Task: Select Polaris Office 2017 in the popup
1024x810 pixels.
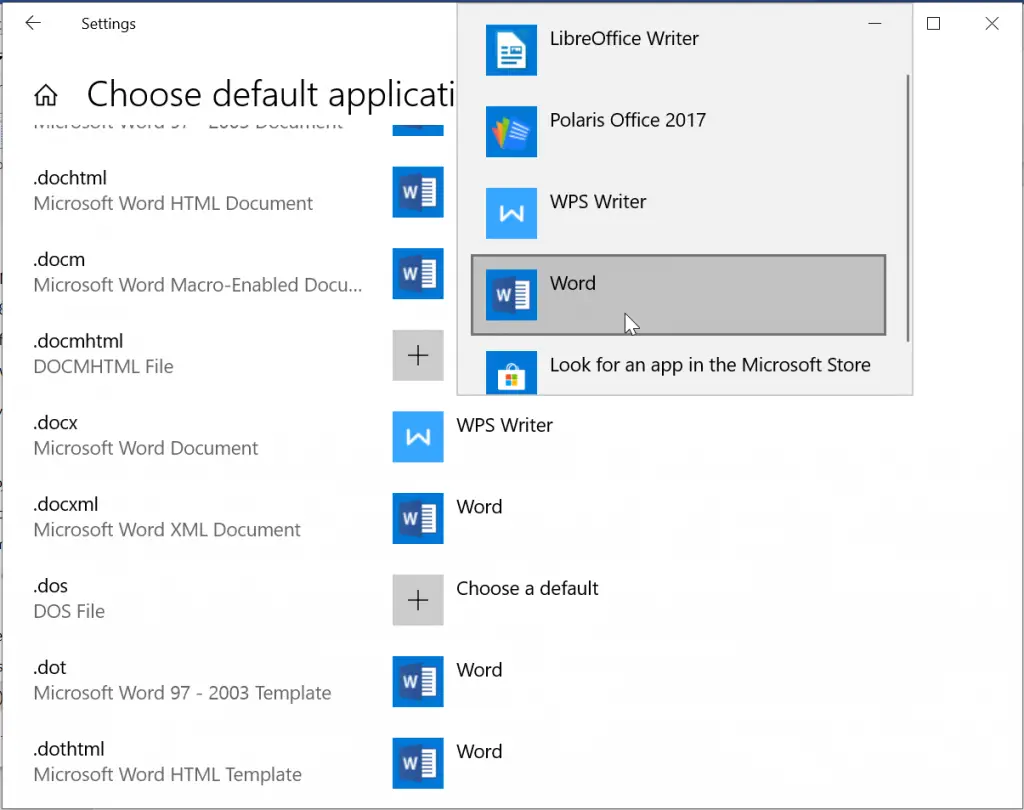Action: (x=627, y=119)
